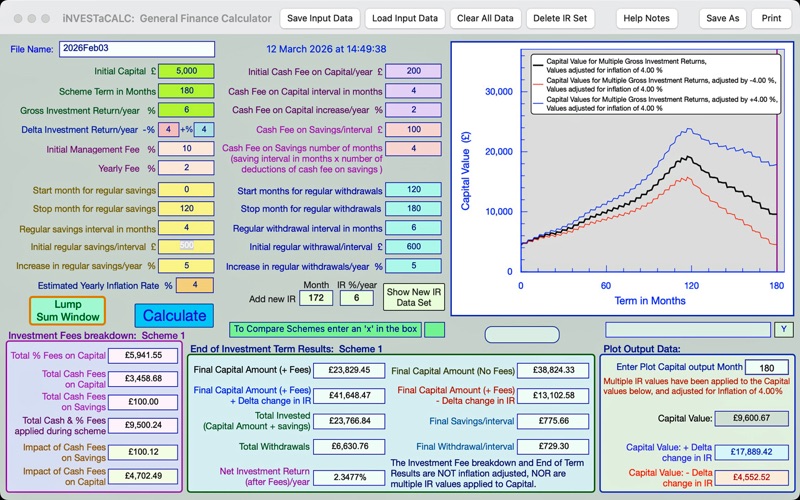The image size is (800, 500).
Task: Click the Save As button
Action: tap(722, 18)
